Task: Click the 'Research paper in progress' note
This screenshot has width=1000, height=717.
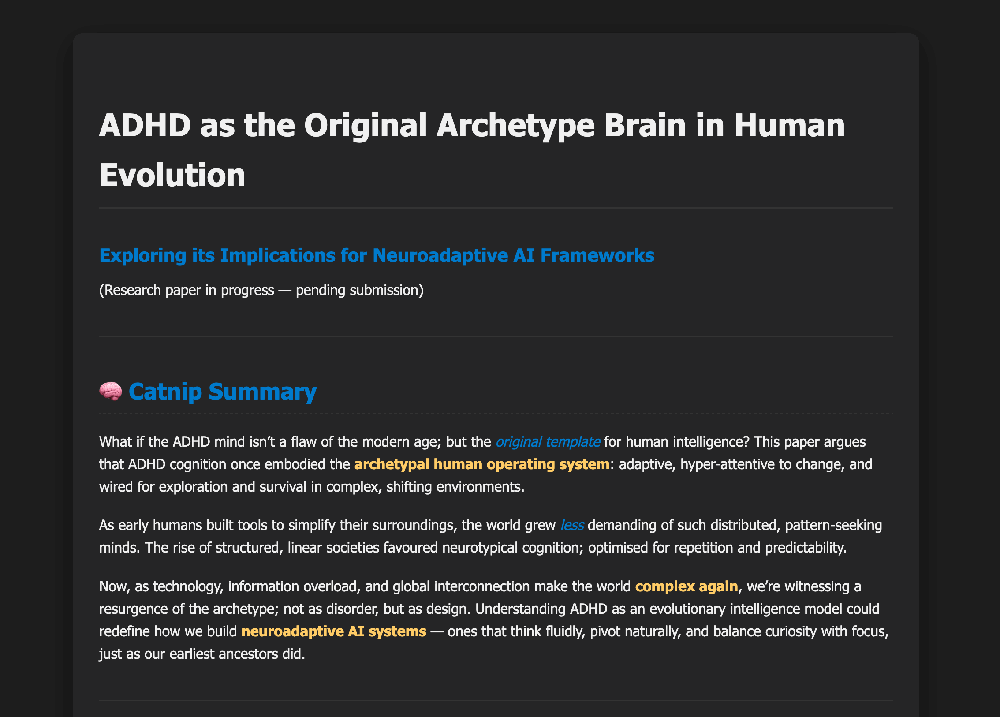Action: [x=262, y=291]
